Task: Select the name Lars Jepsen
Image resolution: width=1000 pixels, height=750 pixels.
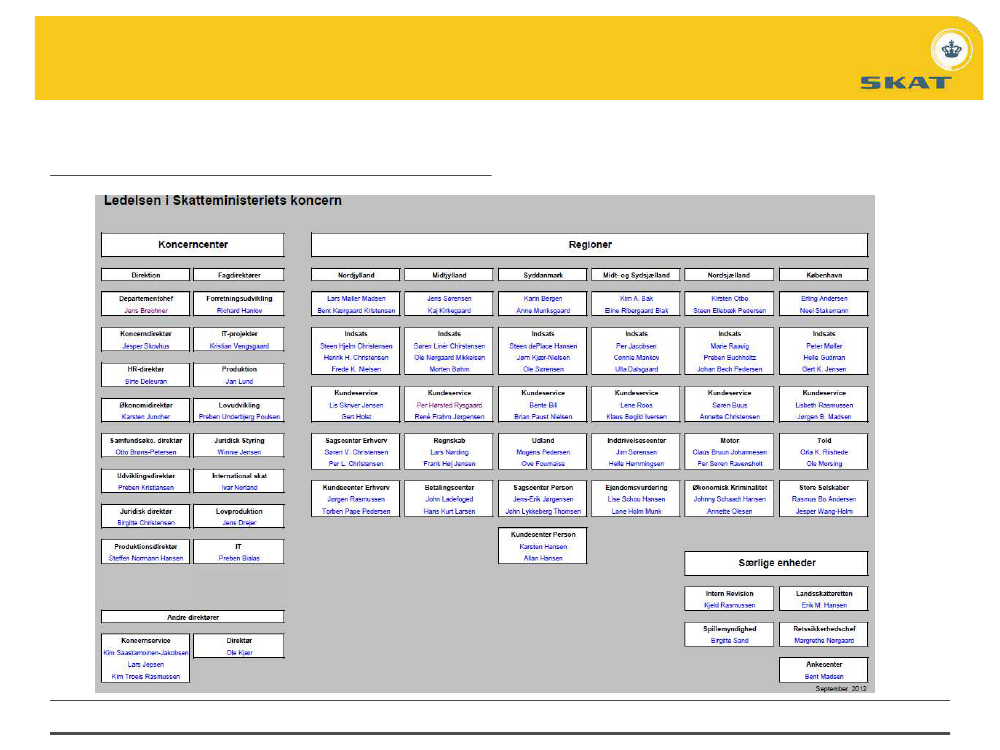Action: 145,665
